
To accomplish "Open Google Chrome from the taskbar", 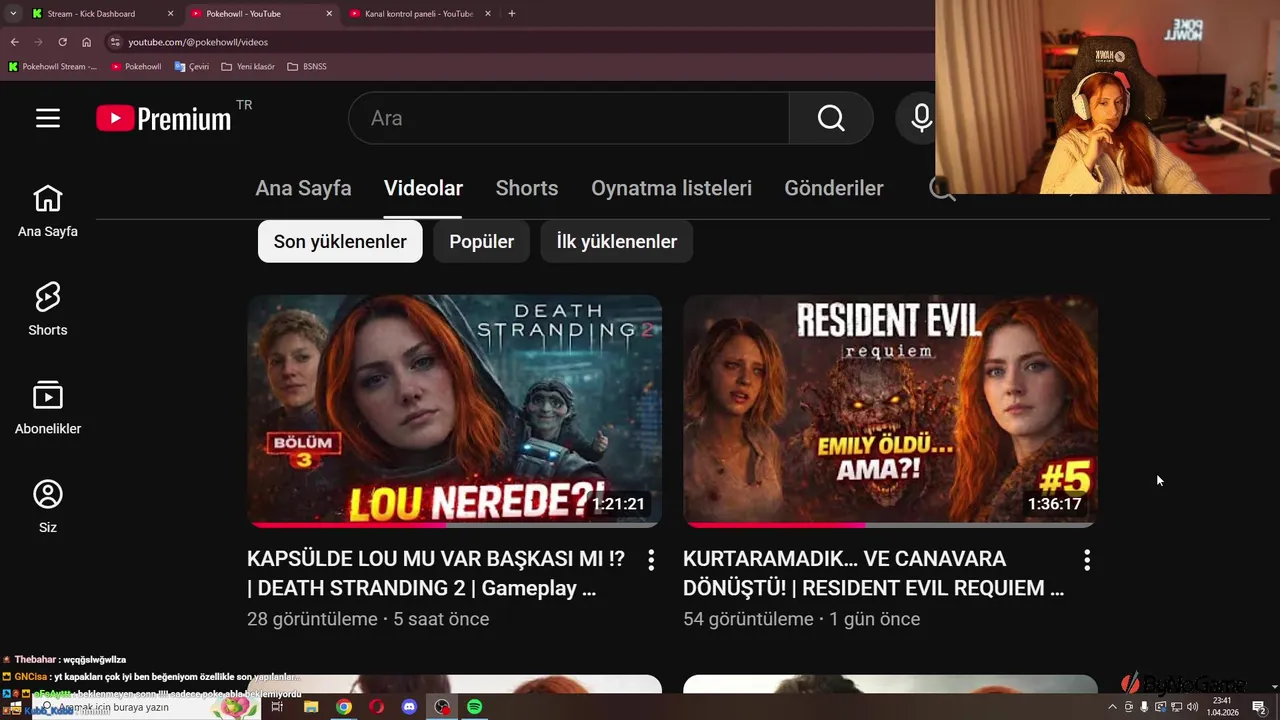I will [x=344, y=707].
